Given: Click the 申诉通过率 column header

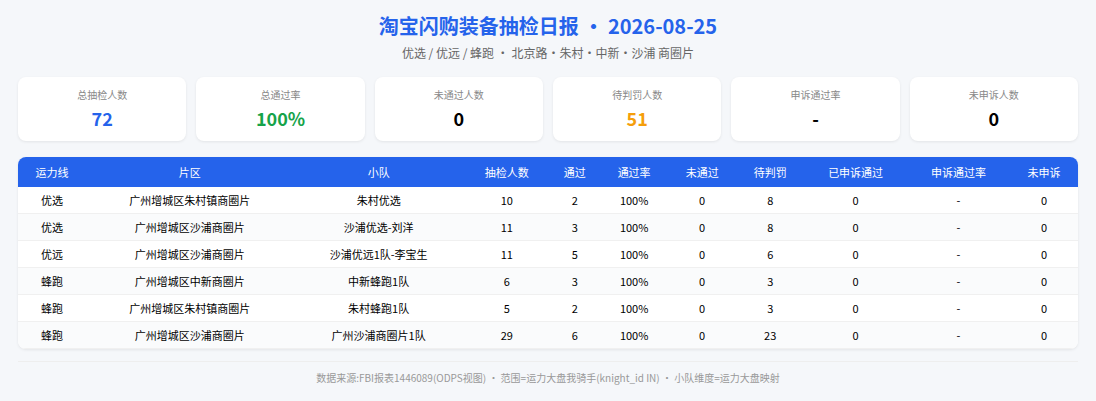Looking at the screenshot, I should [958, 173].
